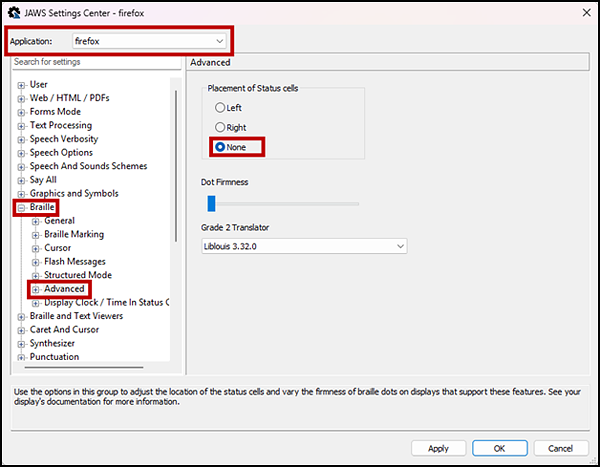This screenshot has height=467, width=600.
Task: Click the settings tree horizontal scrollbar
Action: click(x=84, y=367)
